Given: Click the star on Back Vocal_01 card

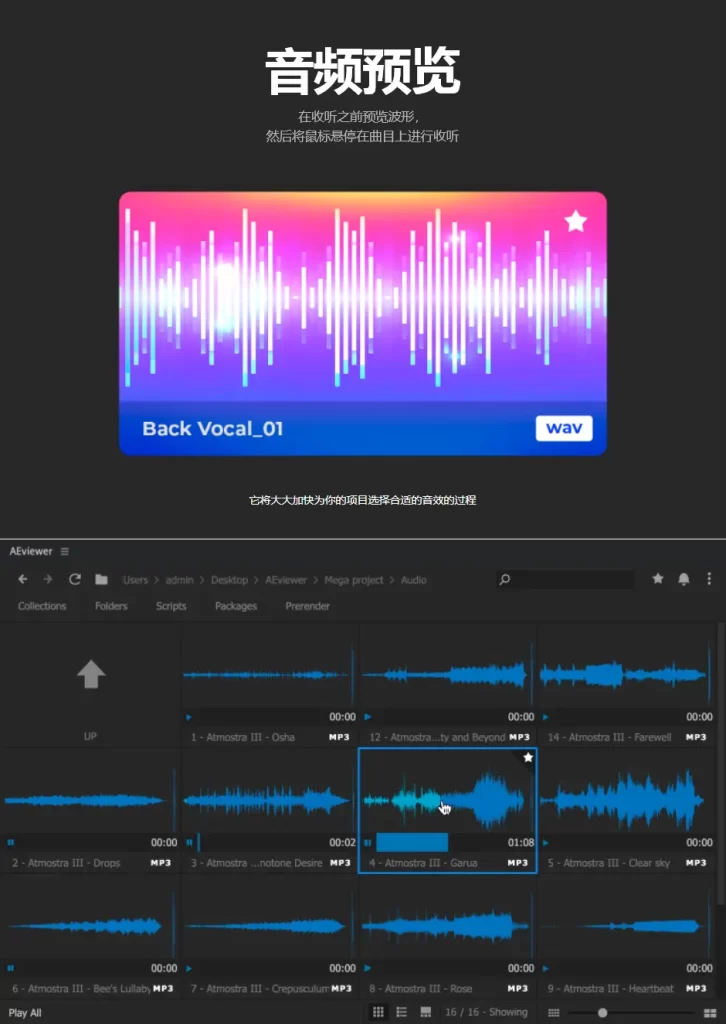Looking at the screenshot, I should tap(576, 221).
